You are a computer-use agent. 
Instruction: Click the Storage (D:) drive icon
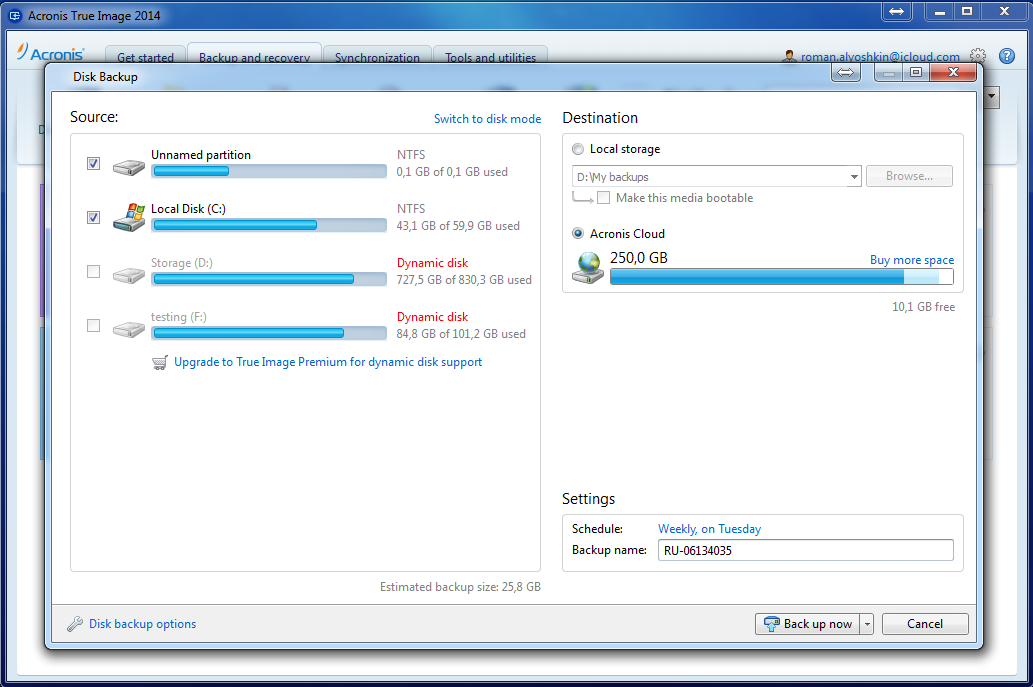(128, 275)
